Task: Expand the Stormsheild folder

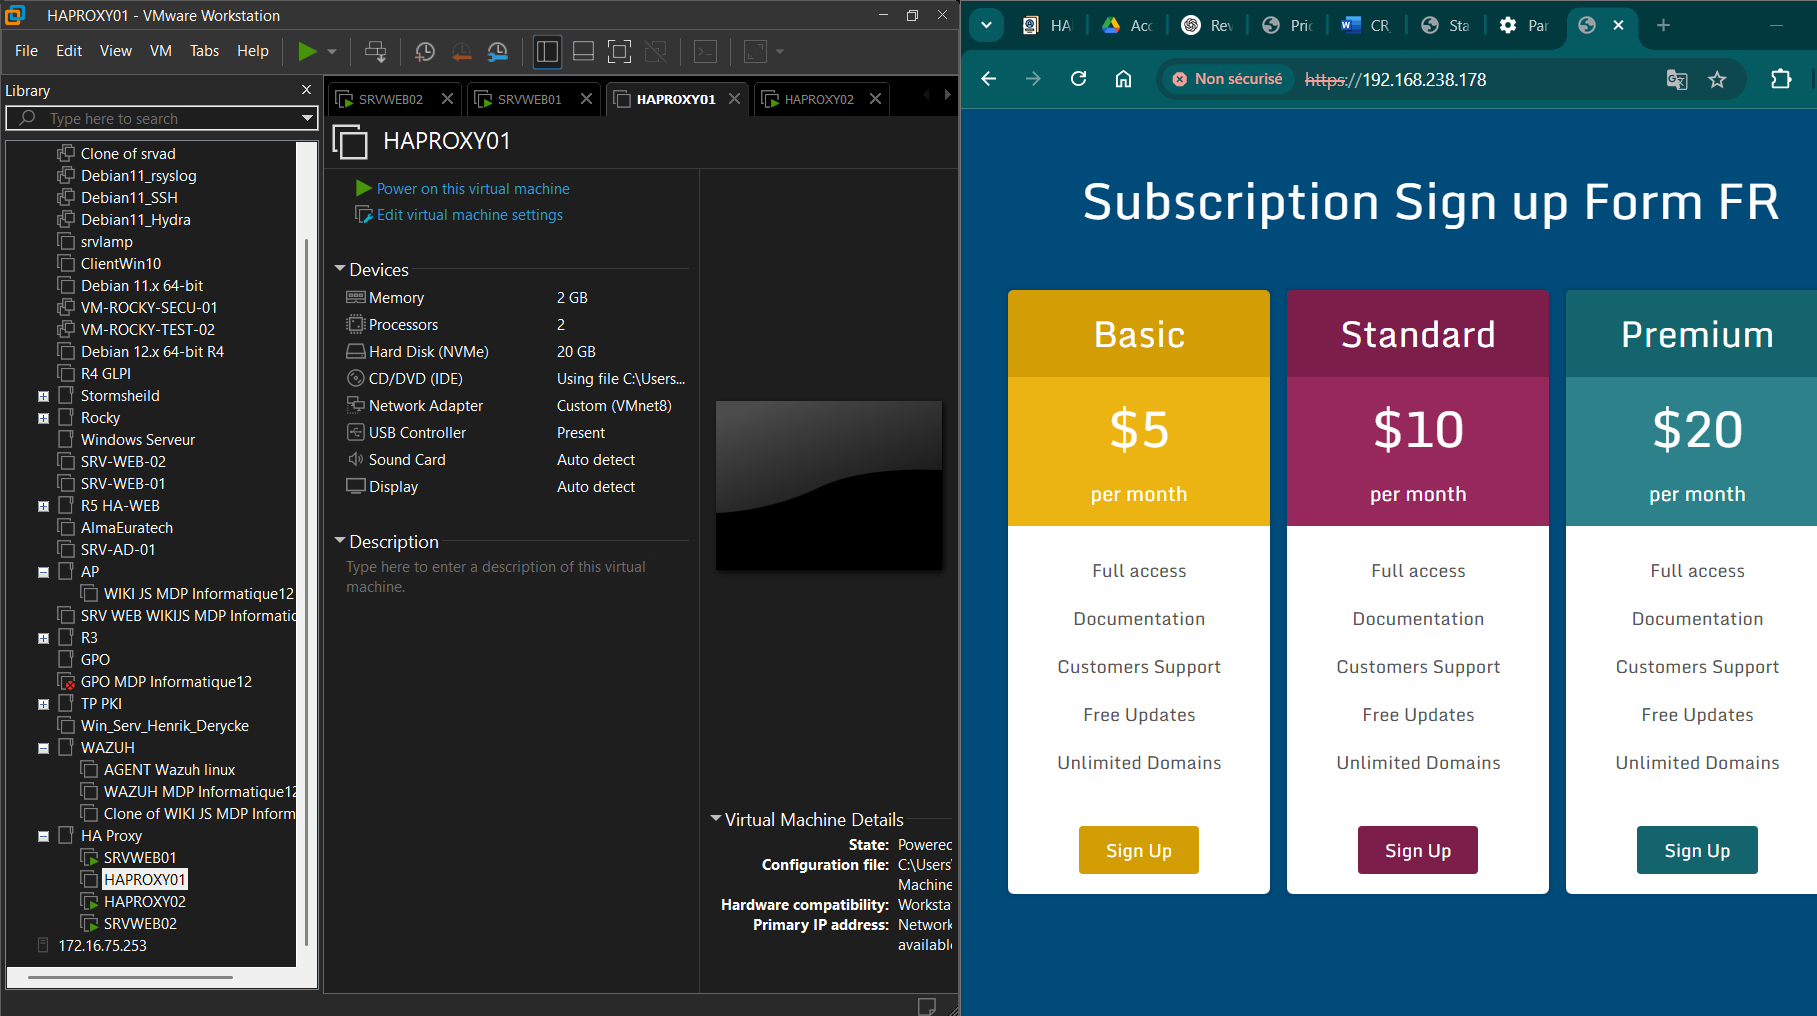Action: [x=43, y=396]
